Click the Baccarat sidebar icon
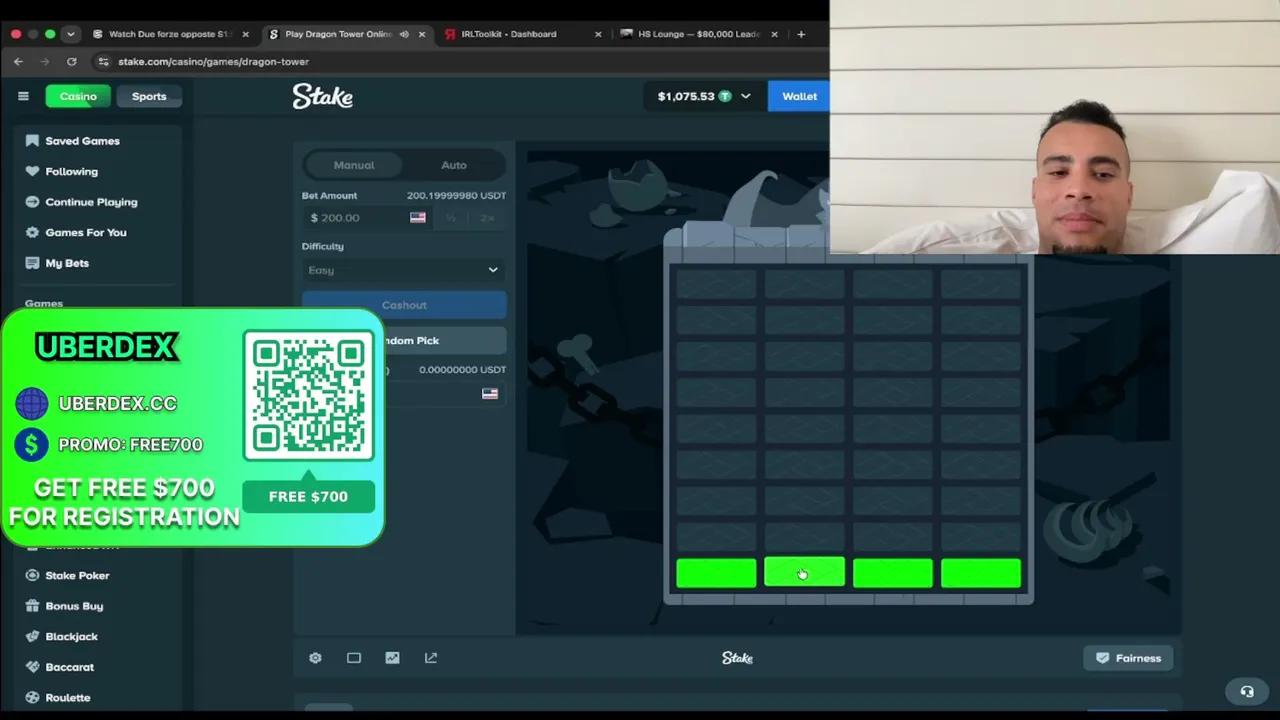Image resolution: width=1280 pixels, height=720 pixels. (32, 667)
